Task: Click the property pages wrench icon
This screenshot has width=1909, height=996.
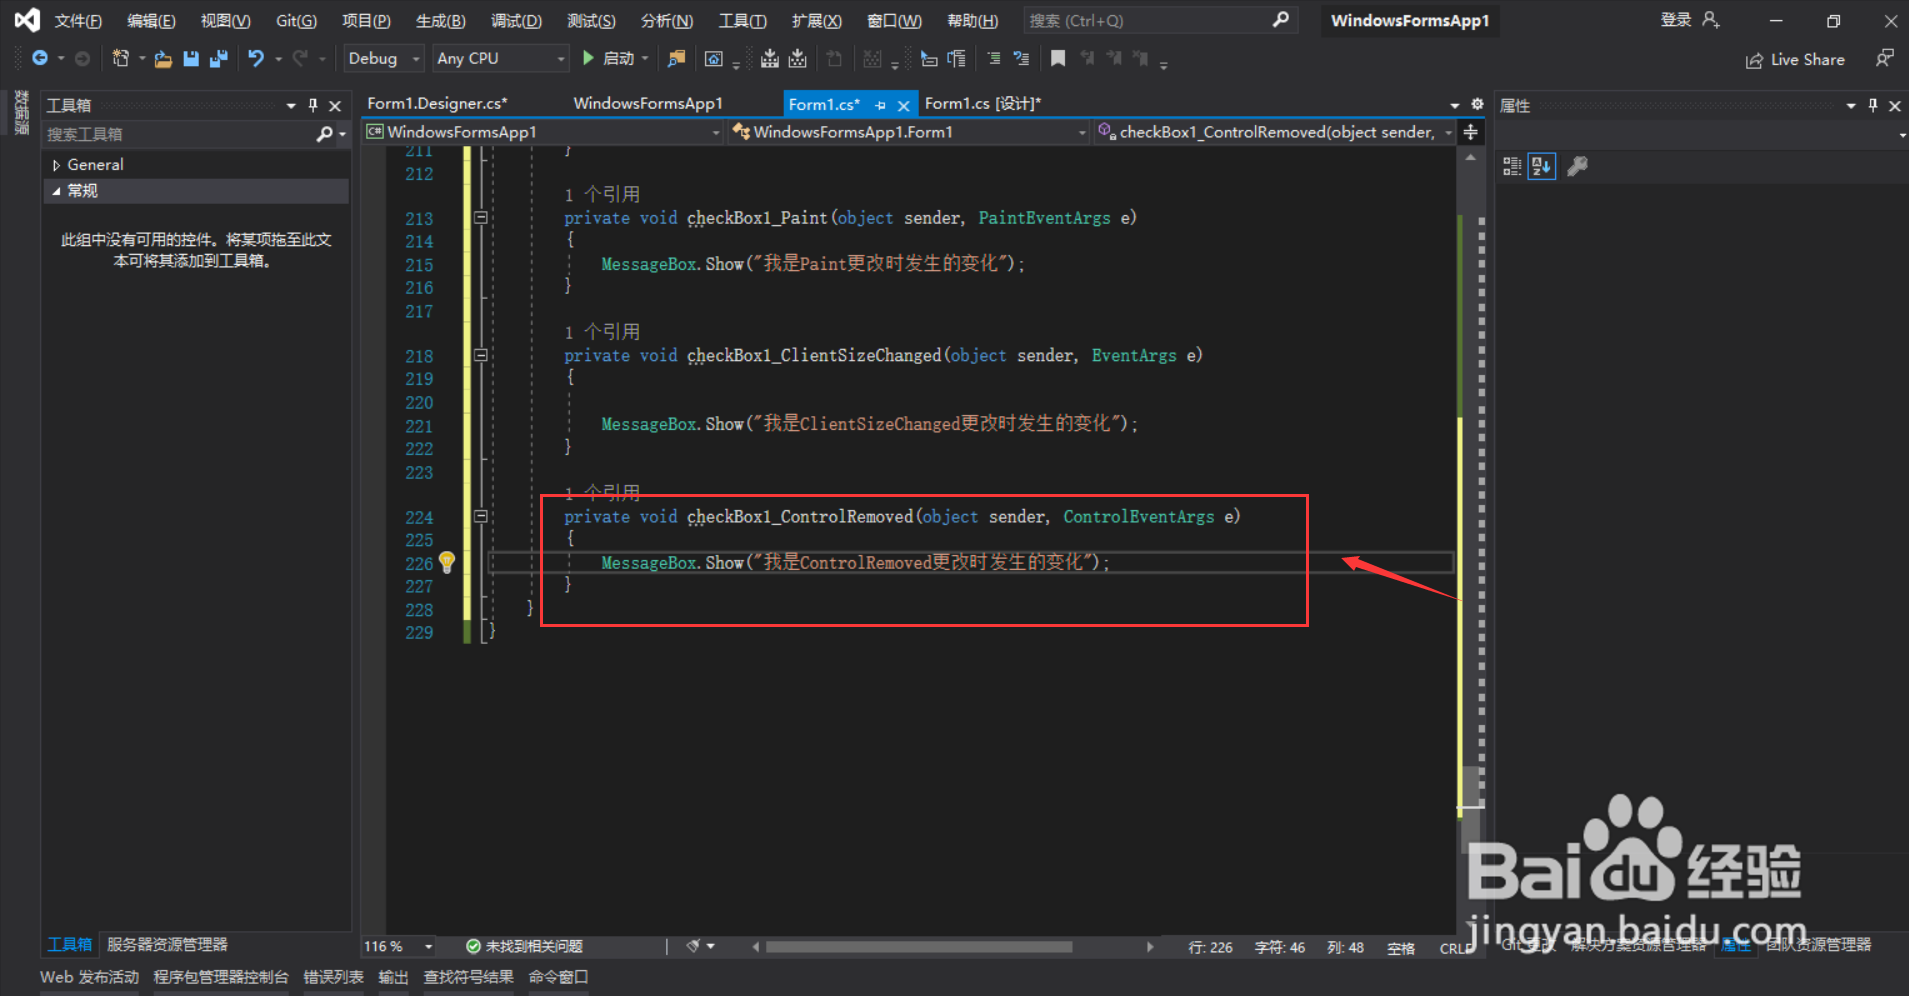Action: pos(1577,166)
